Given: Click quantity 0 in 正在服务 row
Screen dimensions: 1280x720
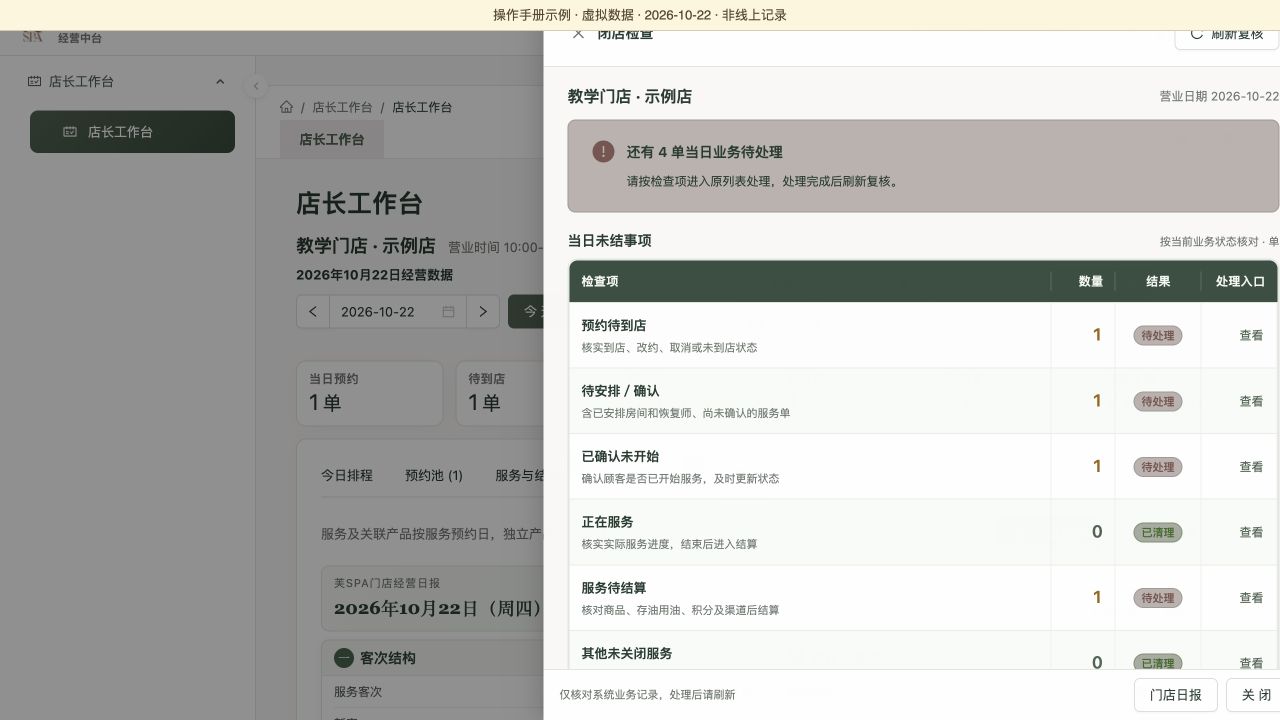Looking at the screenshot, I should point(1097,533).
